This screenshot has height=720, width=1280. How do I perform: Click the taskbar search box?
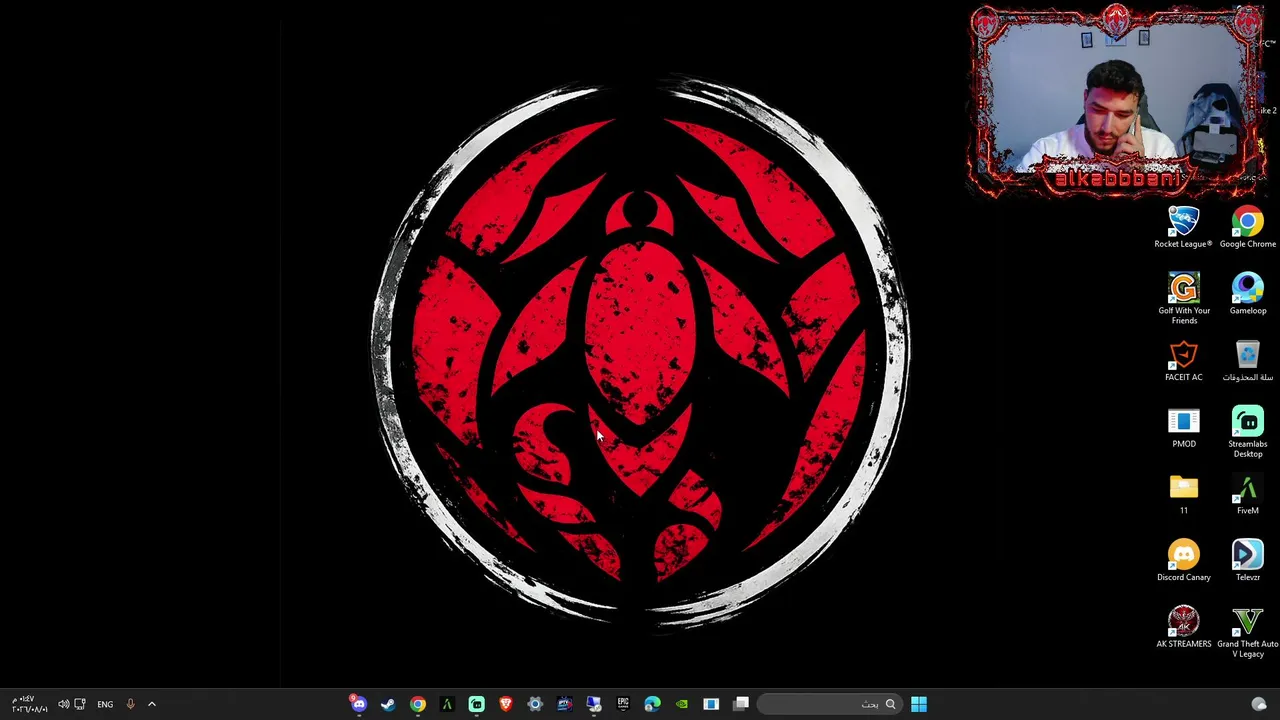pyautogui.click(x=830, y=704)
